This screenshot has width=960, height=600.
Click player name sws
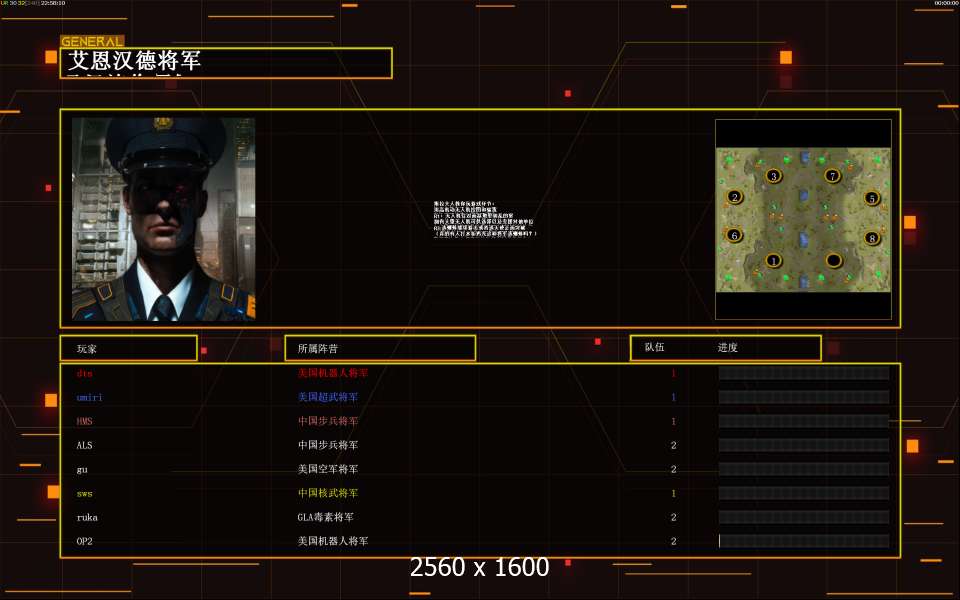click(x=84, y=493)
